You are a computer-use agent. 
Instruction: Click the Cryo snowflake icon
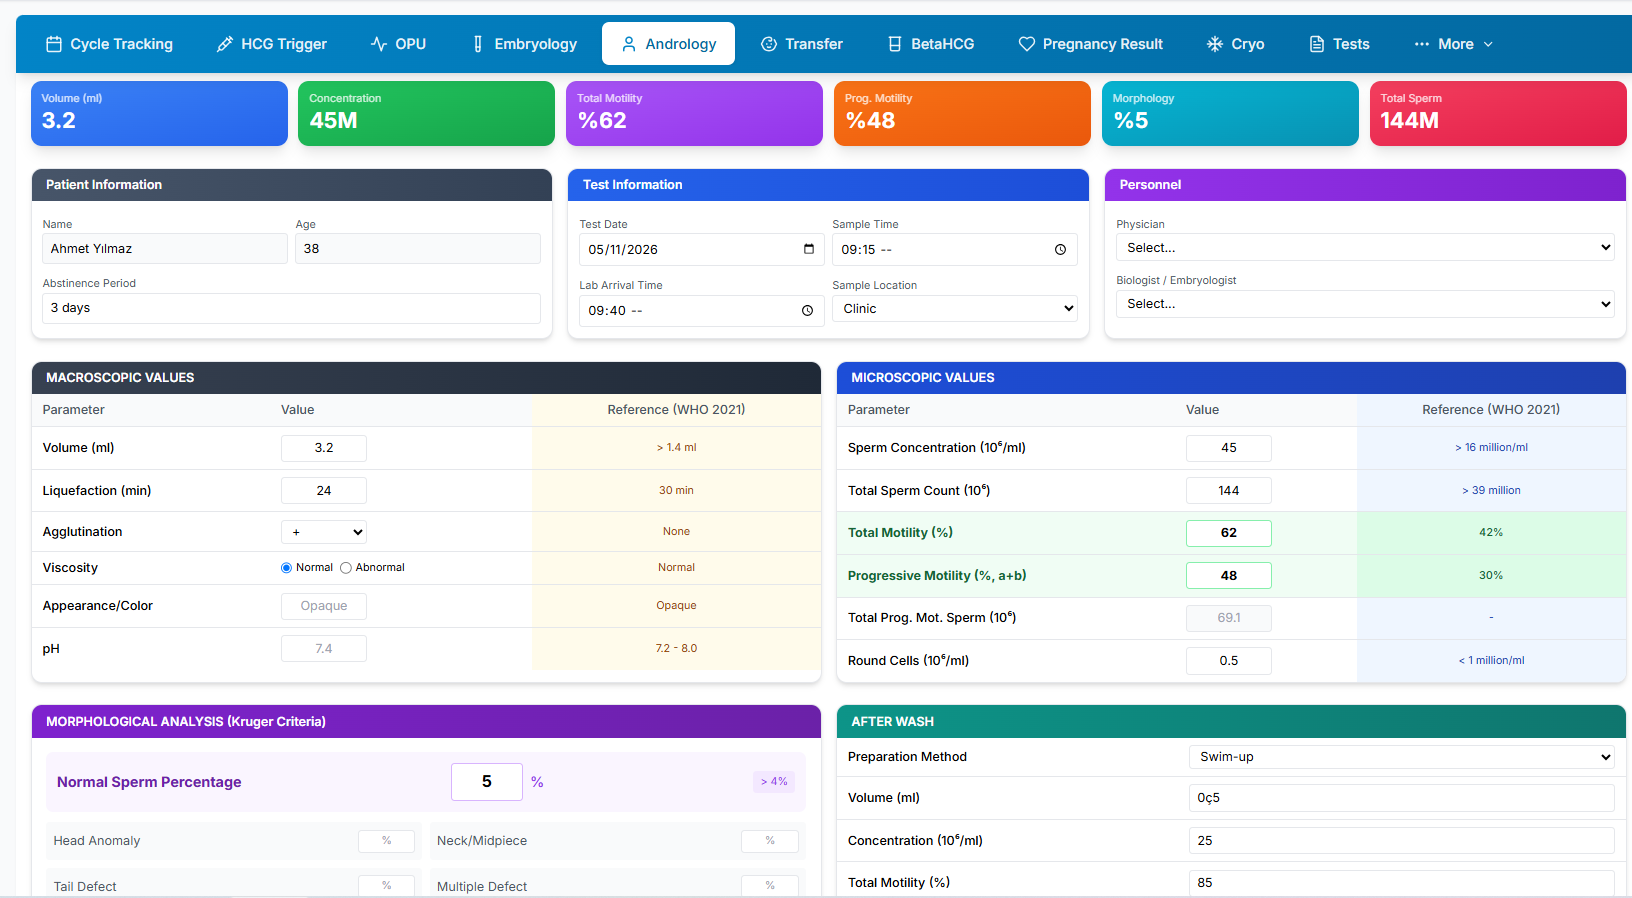(1215, 44)
